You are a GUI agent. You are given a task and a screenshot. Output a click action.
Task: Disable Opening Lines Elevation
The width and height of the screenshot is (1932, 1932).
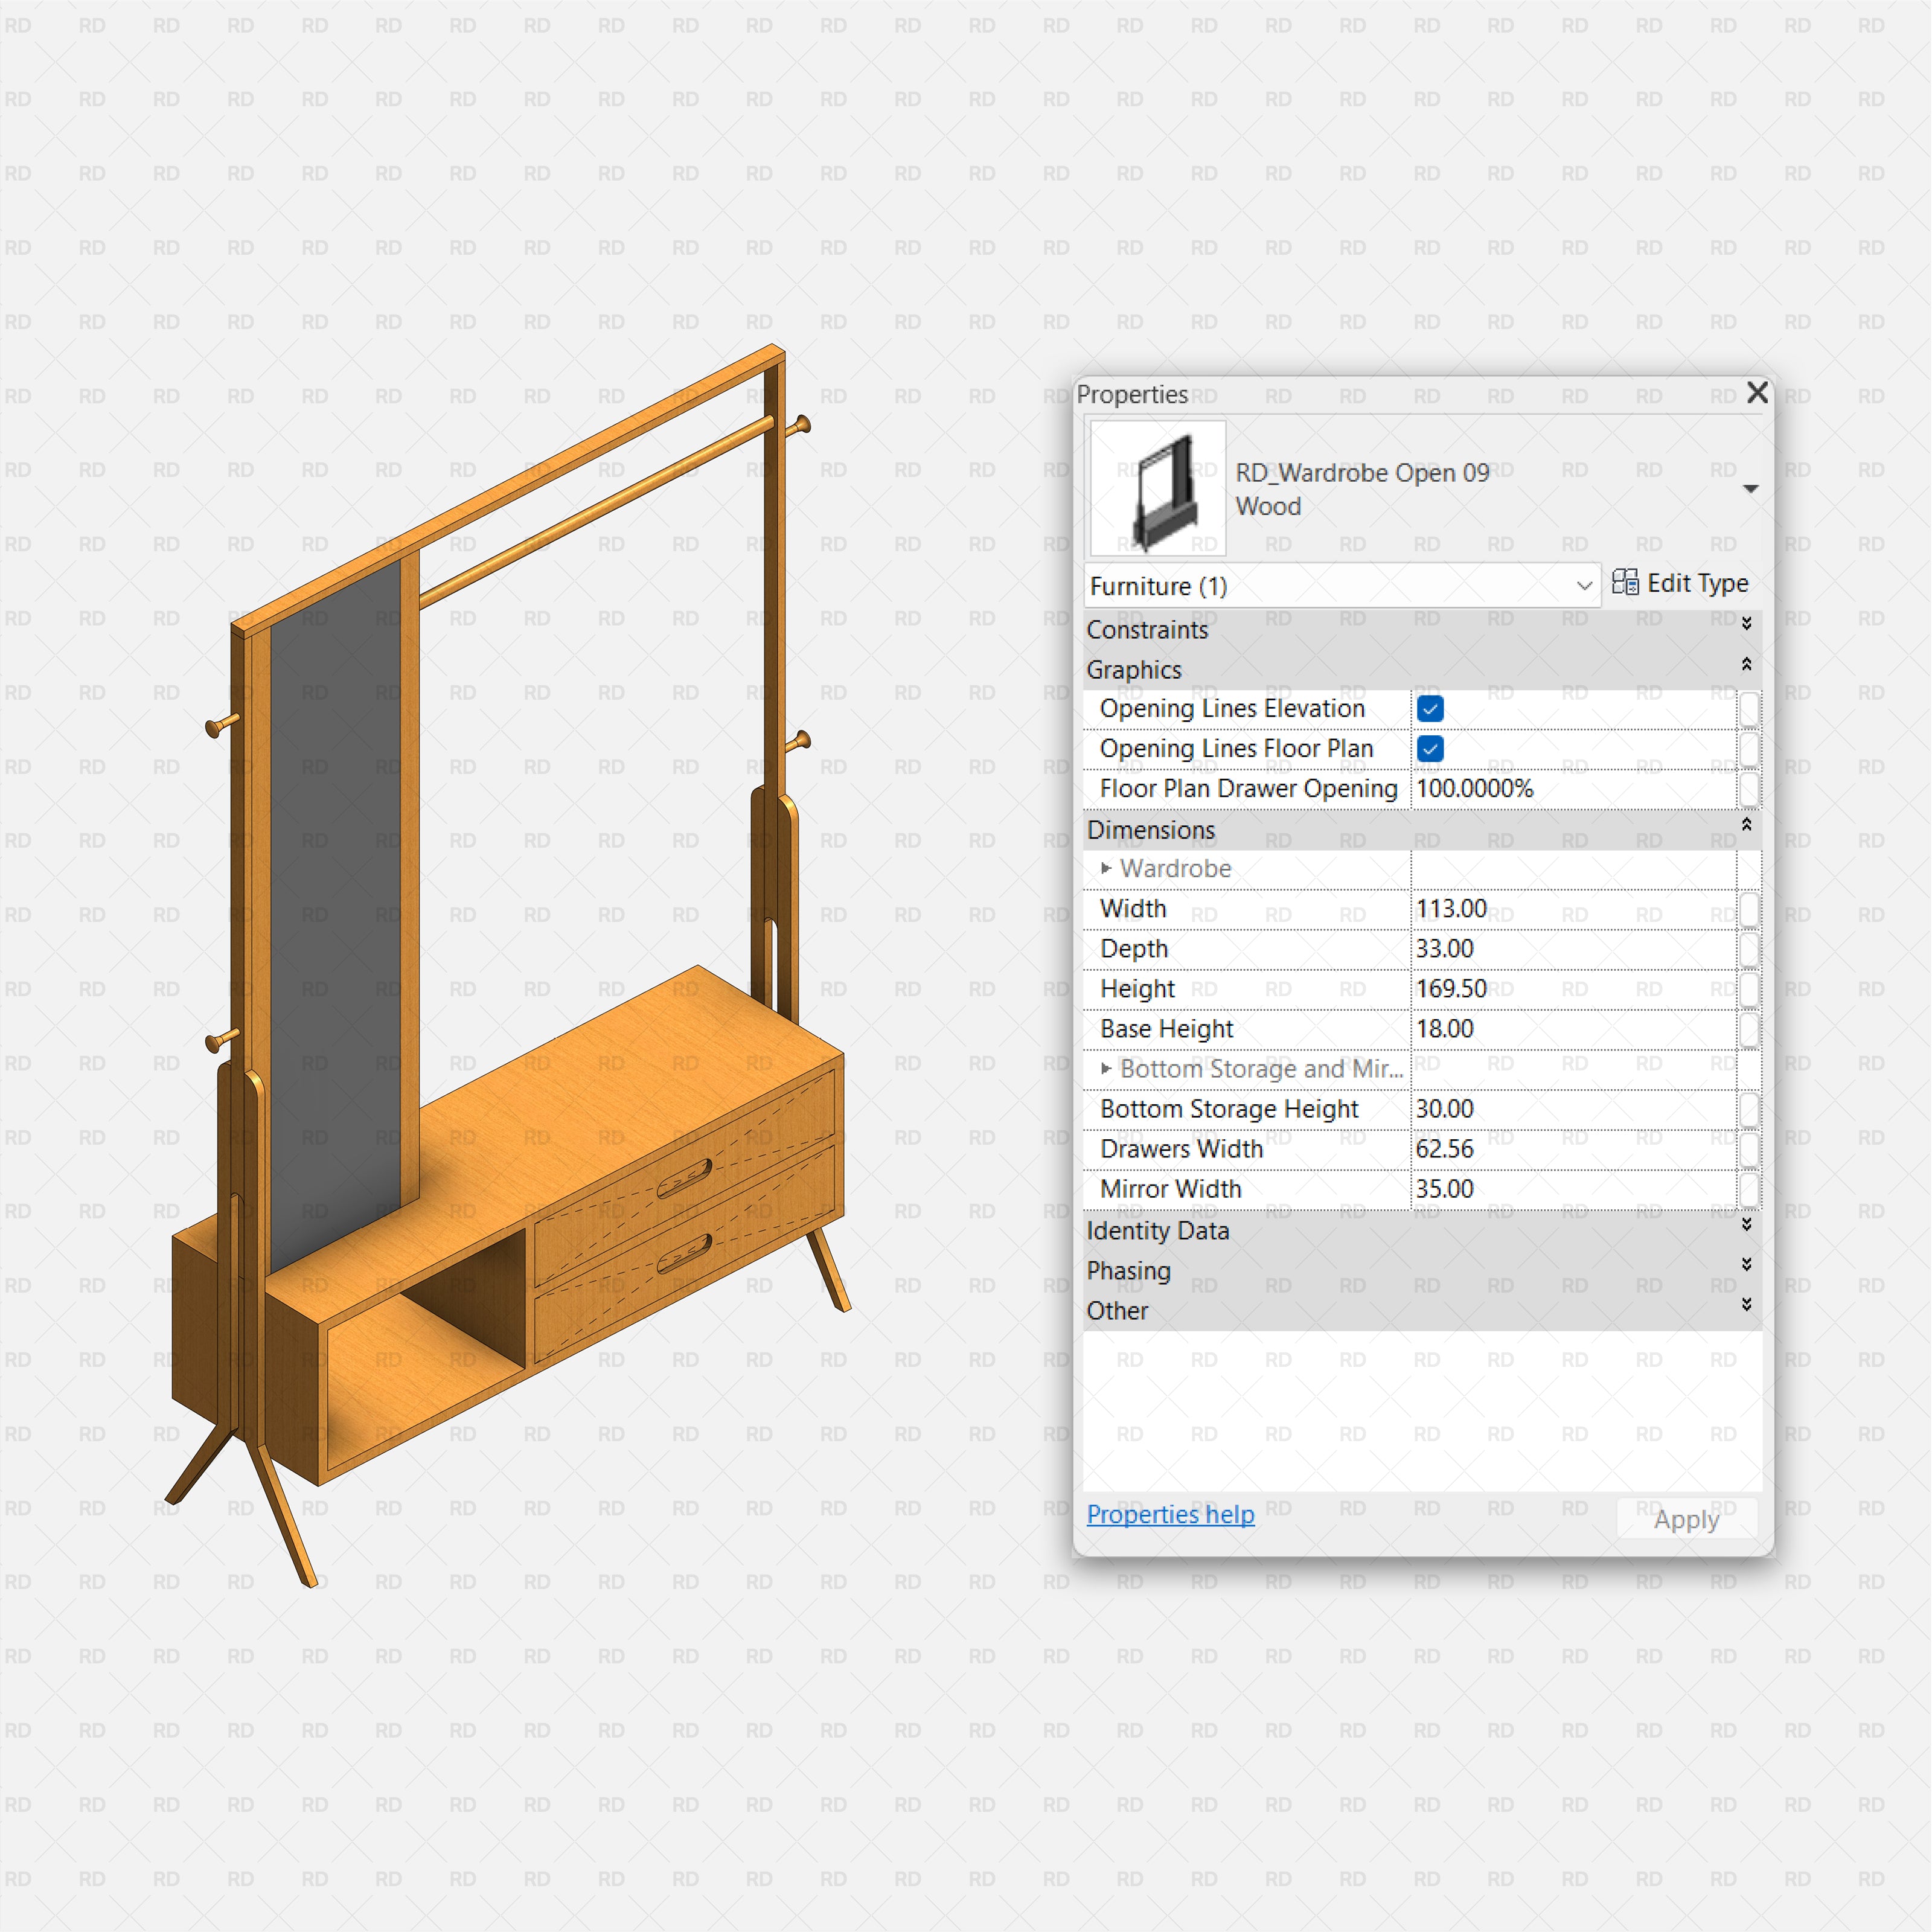1429,708
